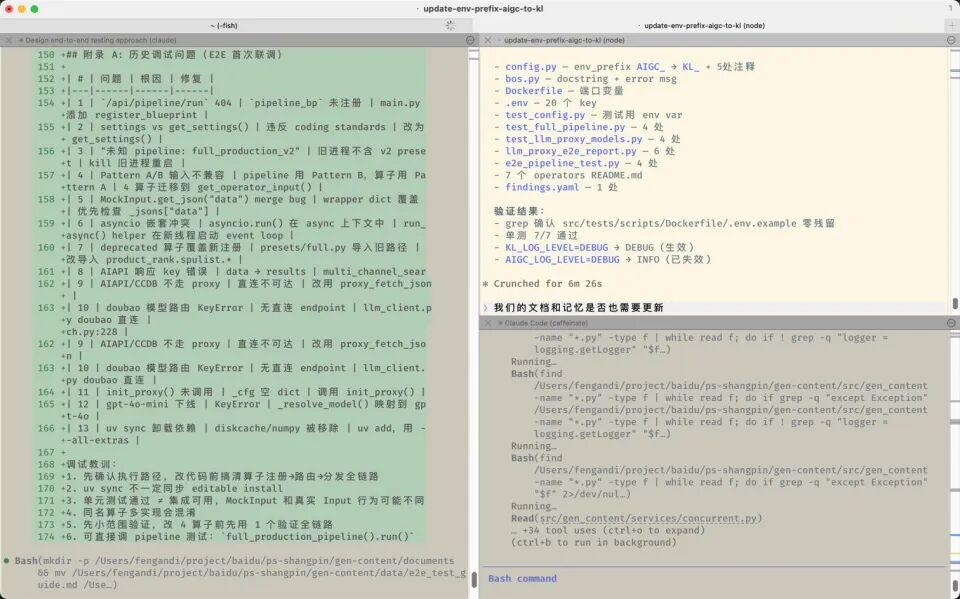Close the Claude Code (caffeinate) pane

487,323
